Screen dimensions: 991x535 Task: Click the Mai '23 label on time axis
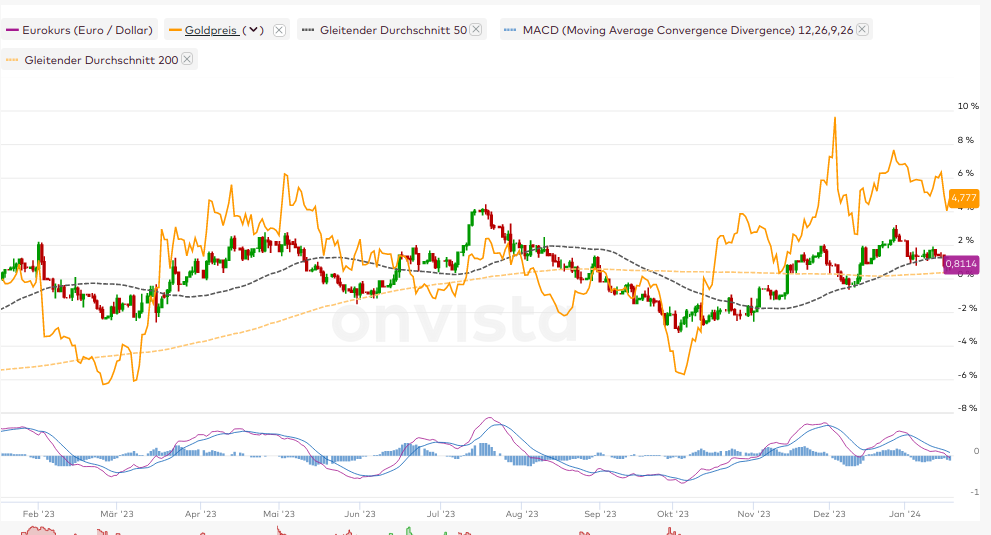(x=279, y=514)
